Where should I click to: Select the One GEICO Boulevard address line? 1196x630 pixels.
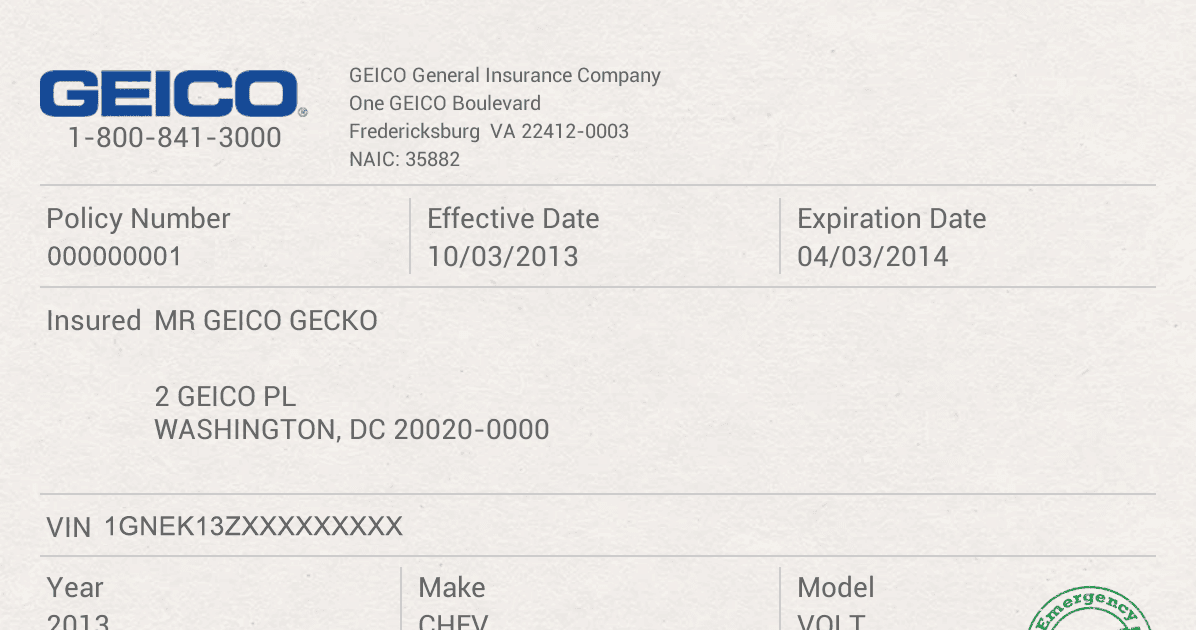click(444, 103)
